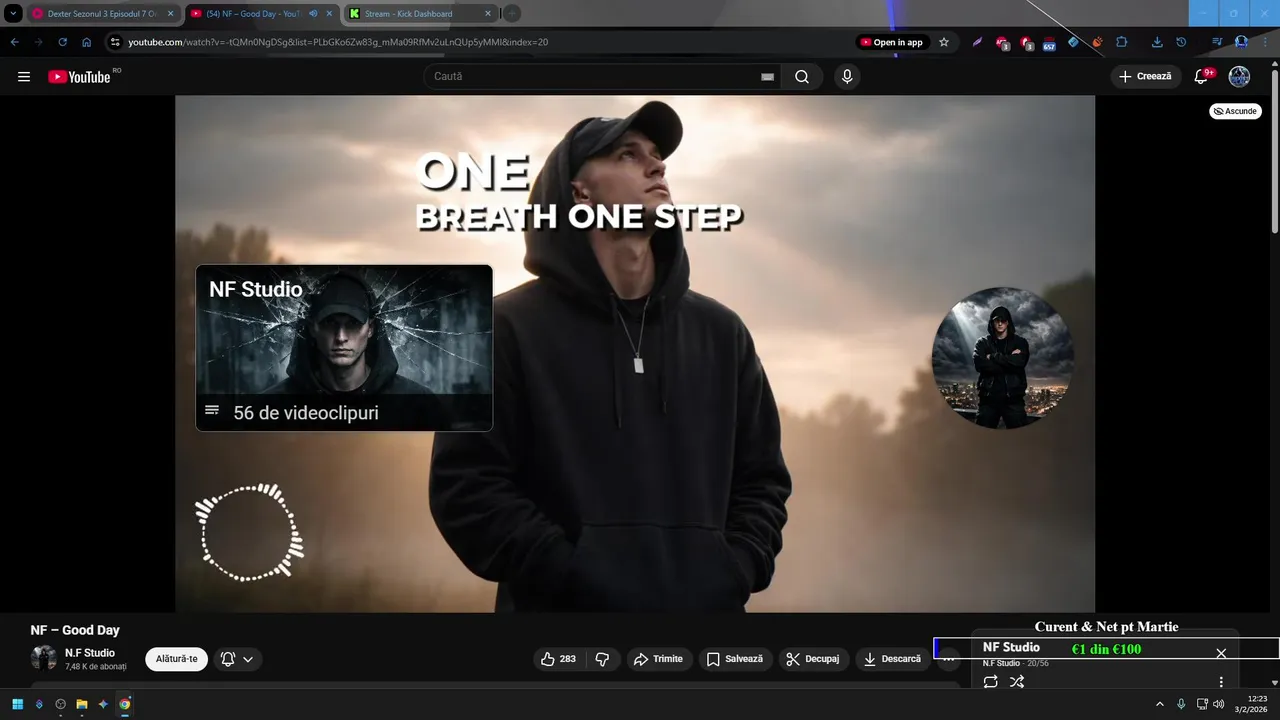The image size is (1280, 720).
Task: Click the round channel watermark in the video
Action: [1003, 358]
